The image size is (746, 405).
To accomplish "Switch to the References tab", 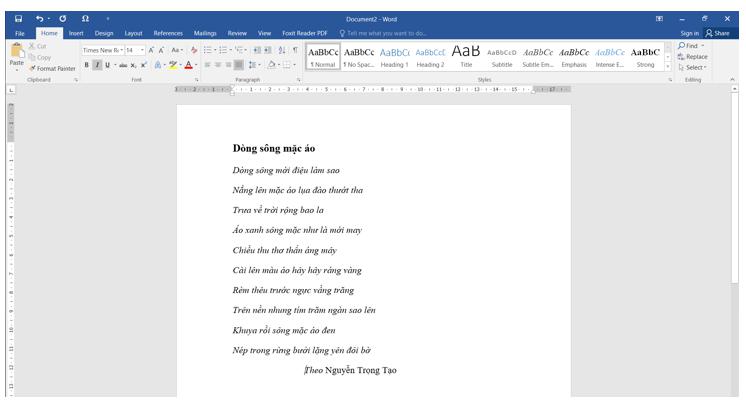I will (168, 33).
